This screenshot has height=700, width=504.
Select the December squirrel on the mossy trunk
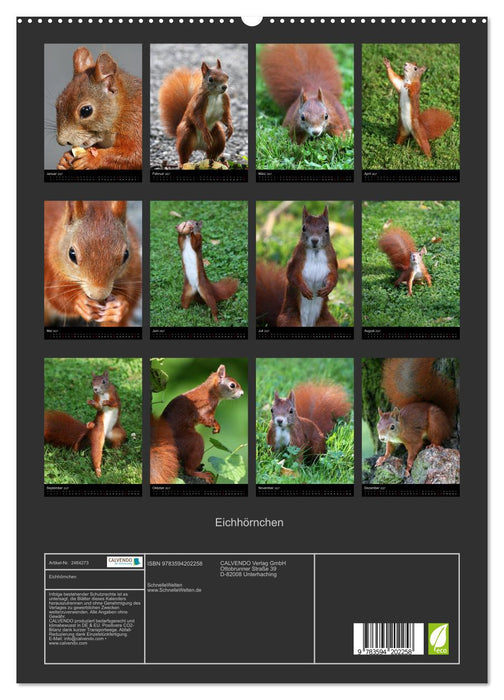[x=410, y=421]
